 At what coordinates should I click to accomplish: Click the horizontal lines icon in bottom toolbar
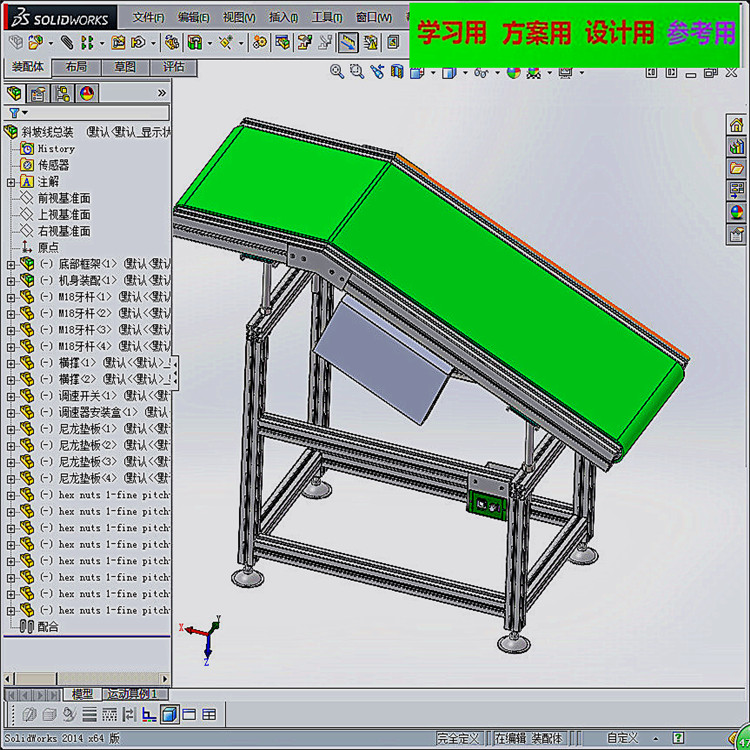pyautogui.click(x=89, y=715)
